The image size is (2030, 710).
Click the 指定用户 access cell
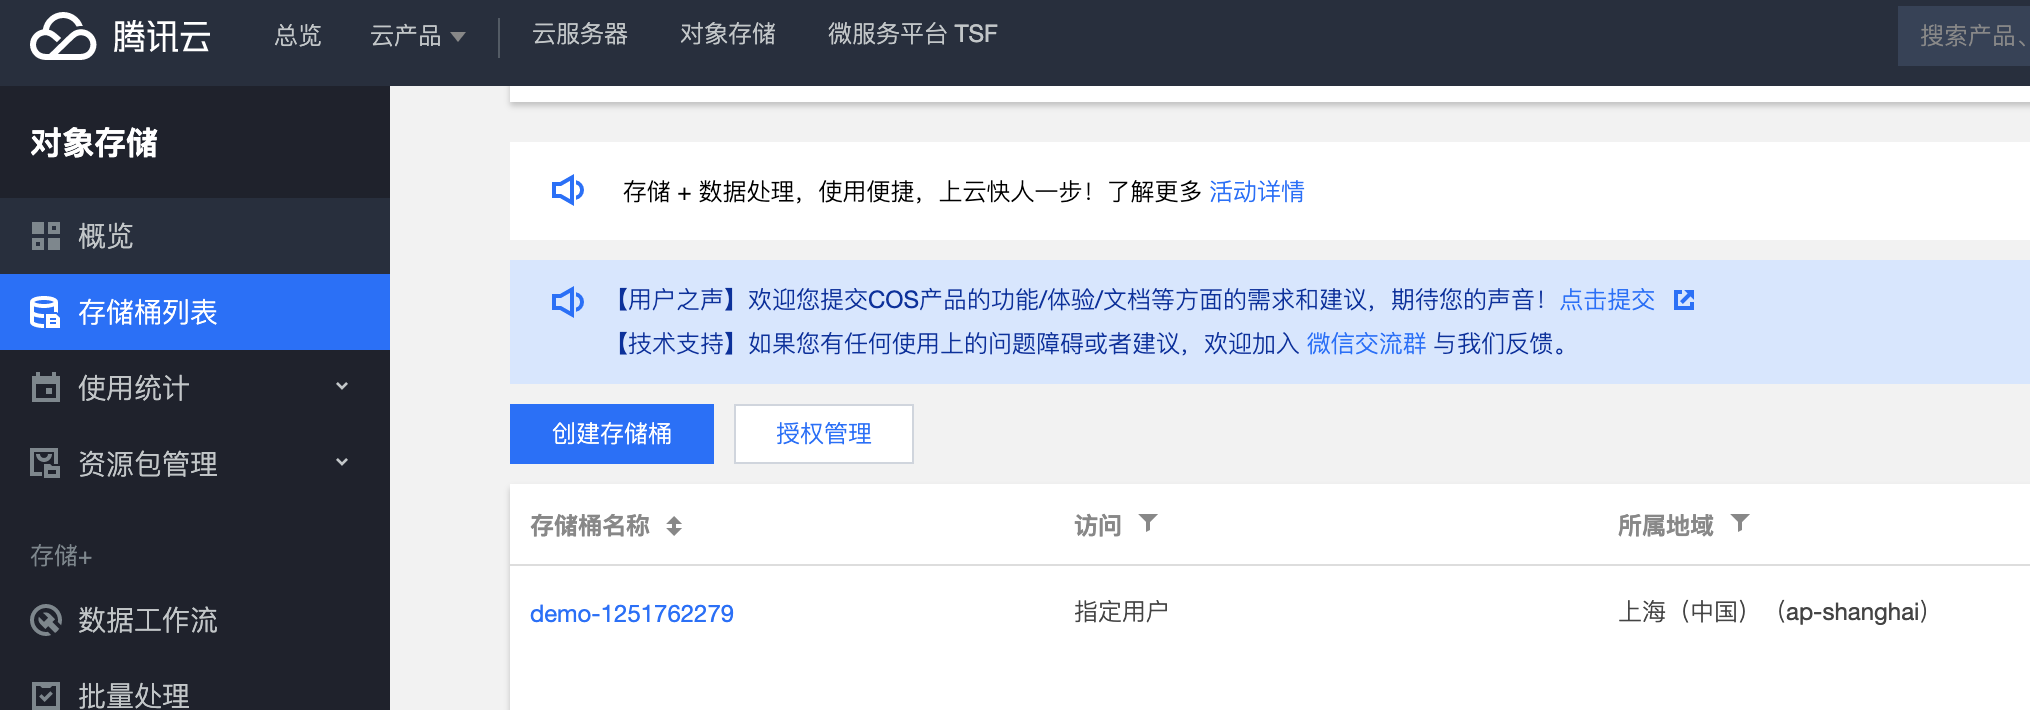pyautogui.click(x=1121, y=612)
